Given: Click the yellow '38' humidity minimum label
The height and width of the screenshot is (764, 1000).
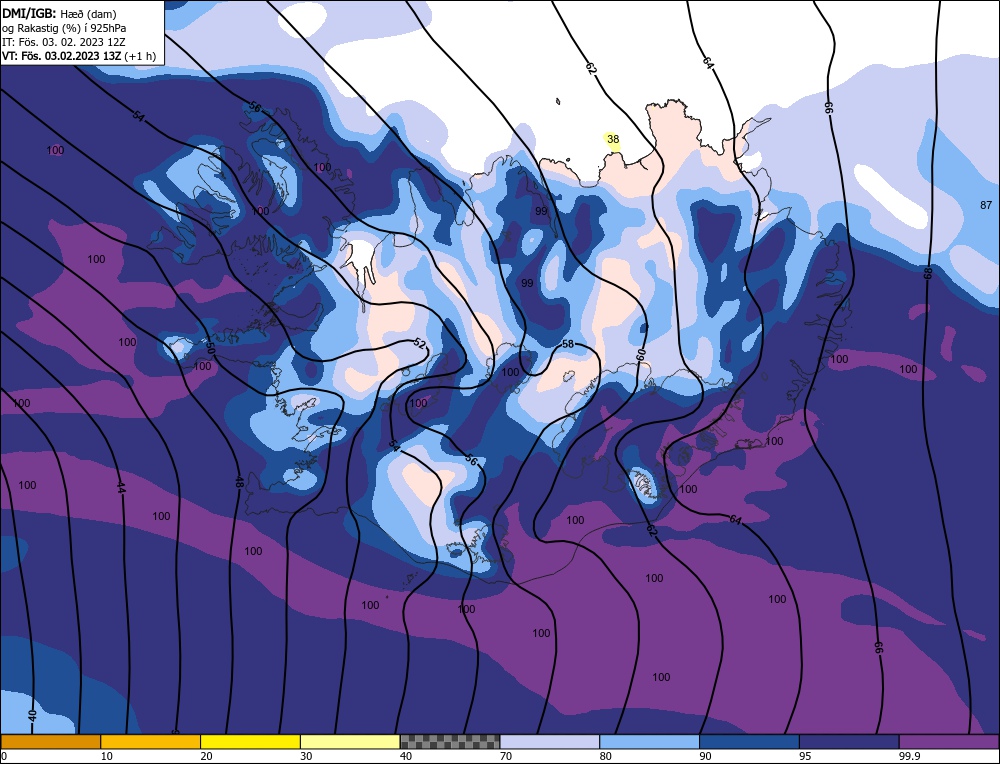Looking at the screenshot, I should [x=613, y=139].
